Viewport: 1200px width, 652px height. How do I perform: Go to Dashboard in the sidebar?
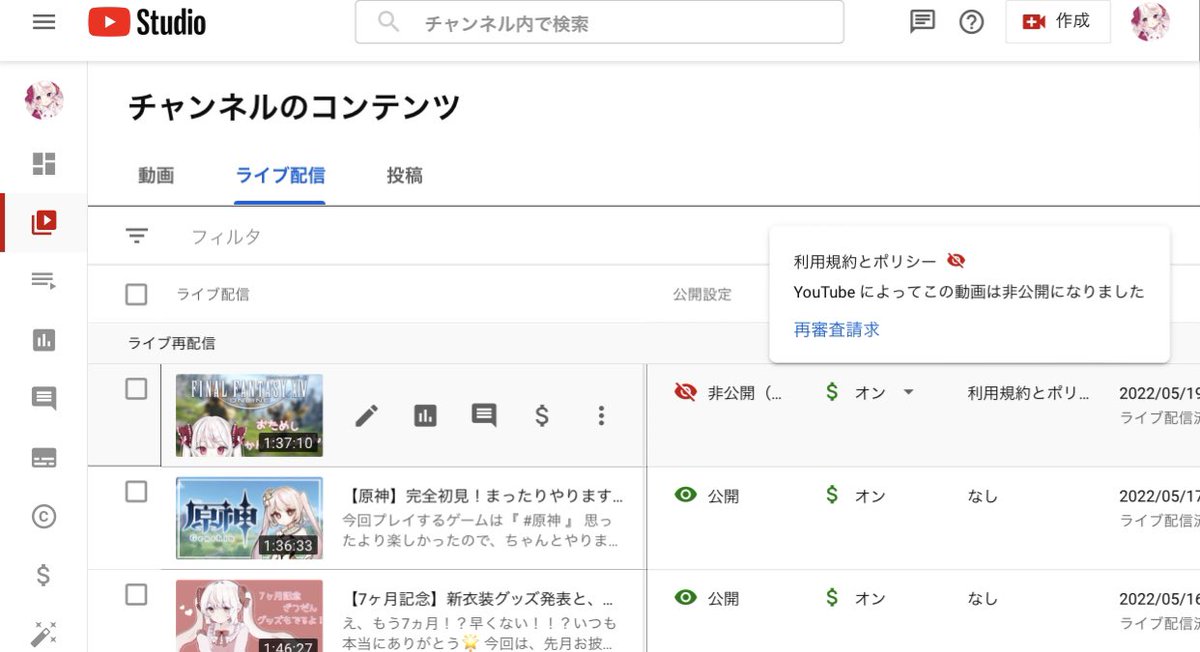tap(44, 164)
